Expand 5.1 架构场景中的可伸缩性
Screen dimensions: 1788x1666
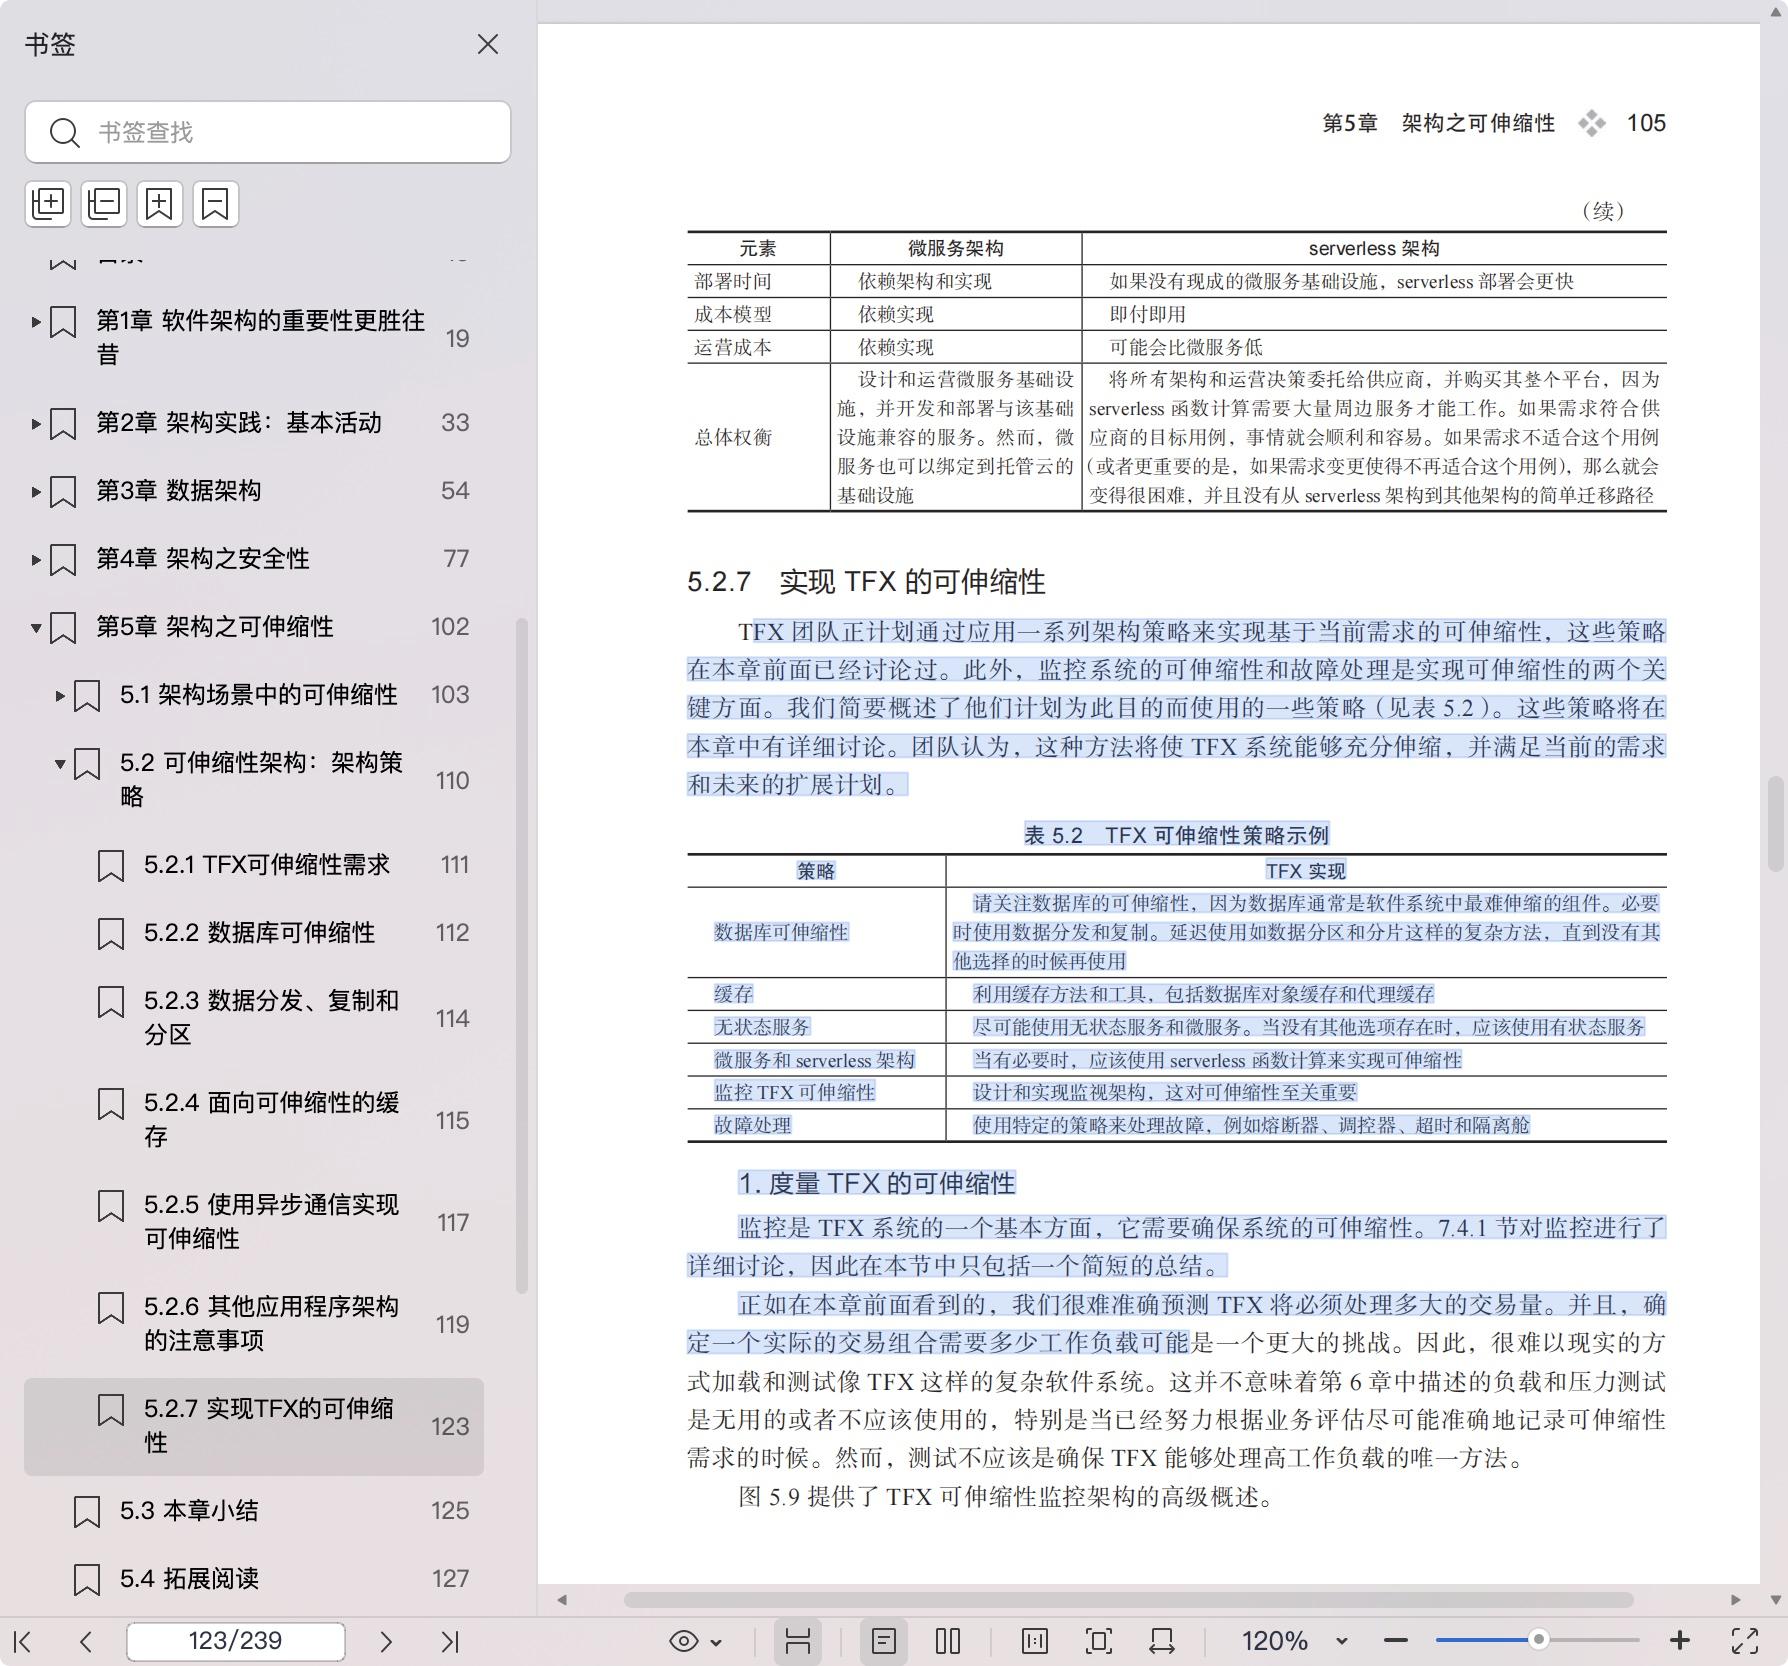click(60, 695)
